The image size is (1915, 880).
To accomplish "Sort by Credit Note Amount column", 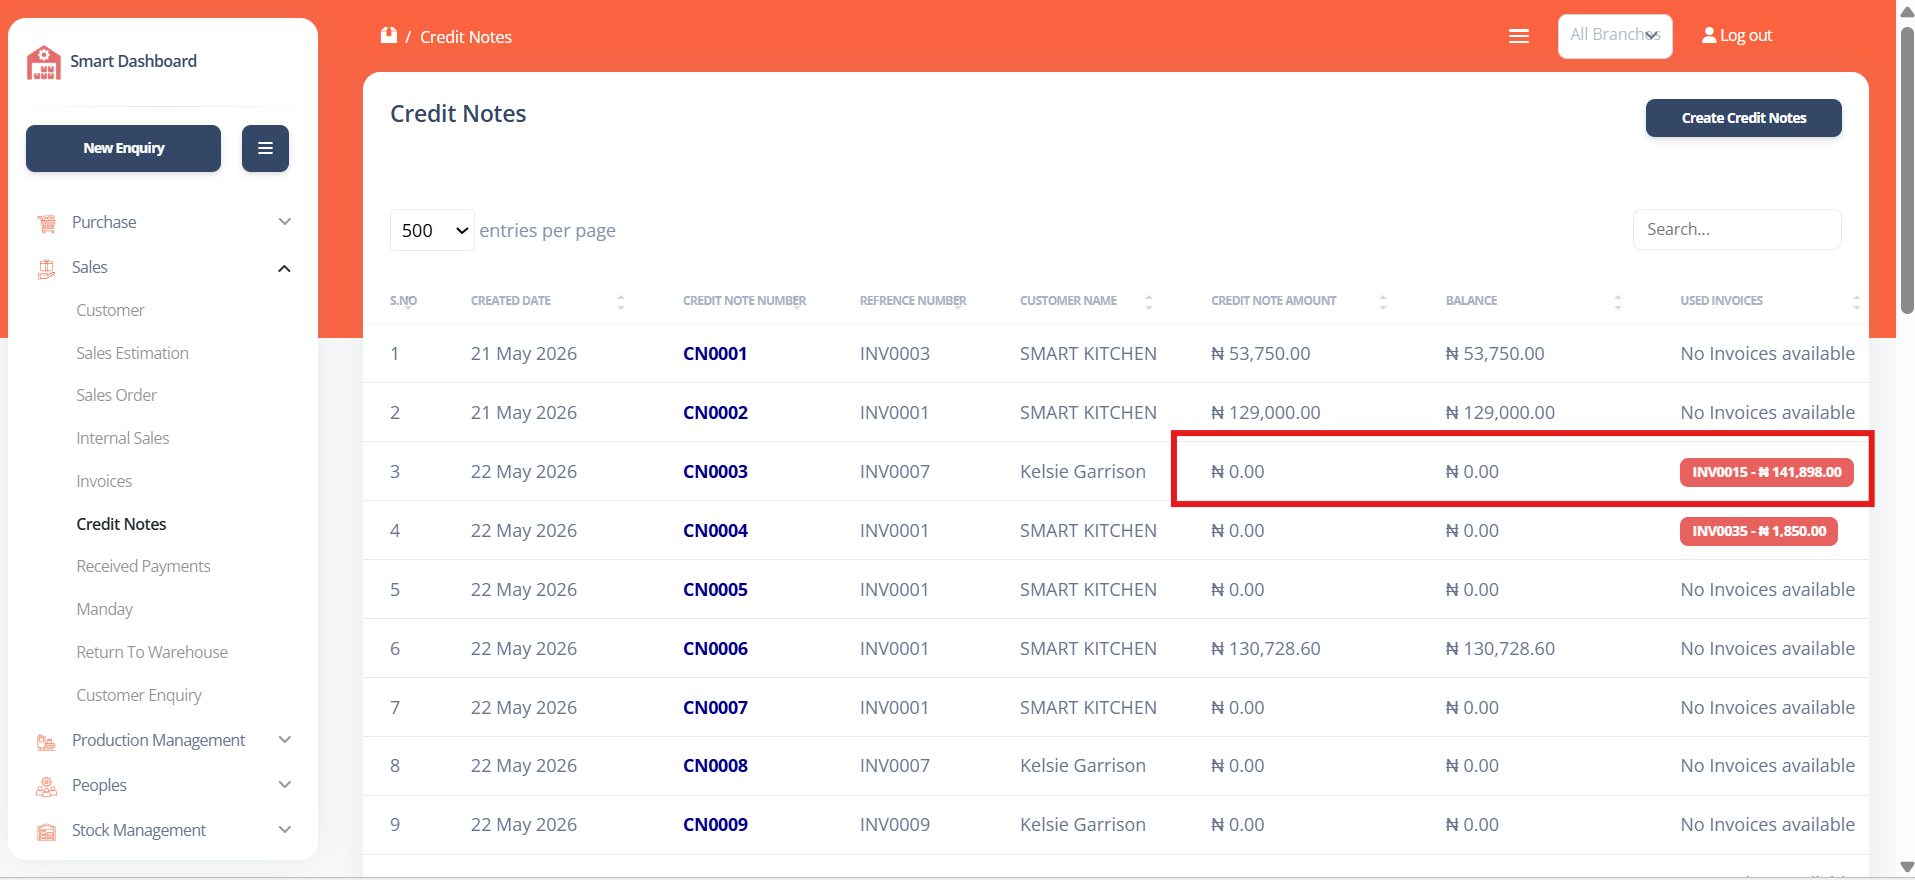I will point(1382,301).
